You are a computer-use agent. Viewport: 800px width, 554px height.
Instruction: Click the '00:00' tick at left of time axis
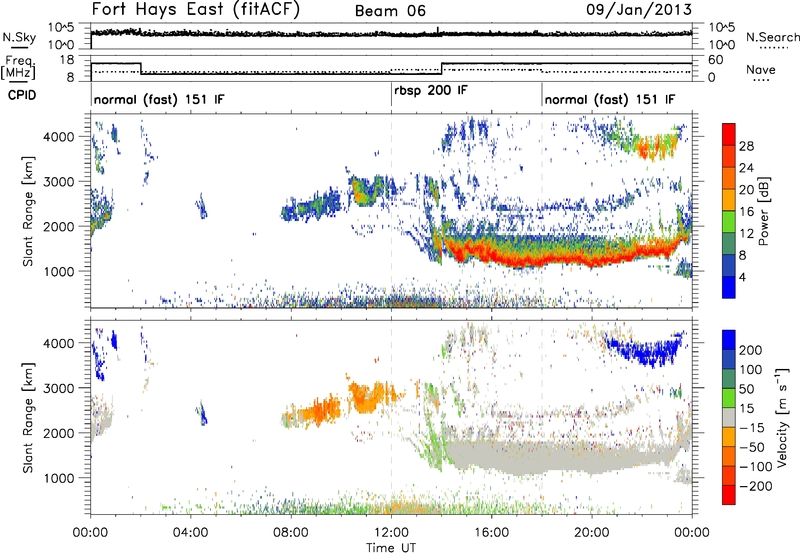[91, 533]
